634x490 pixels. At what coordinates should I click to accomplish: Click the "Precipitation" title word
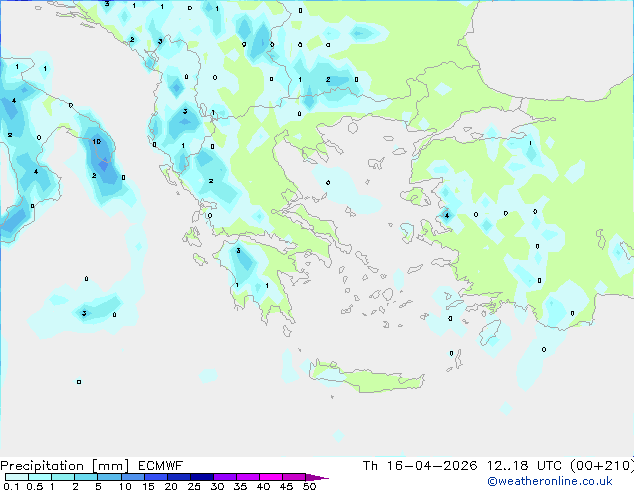tap(42, 466)
